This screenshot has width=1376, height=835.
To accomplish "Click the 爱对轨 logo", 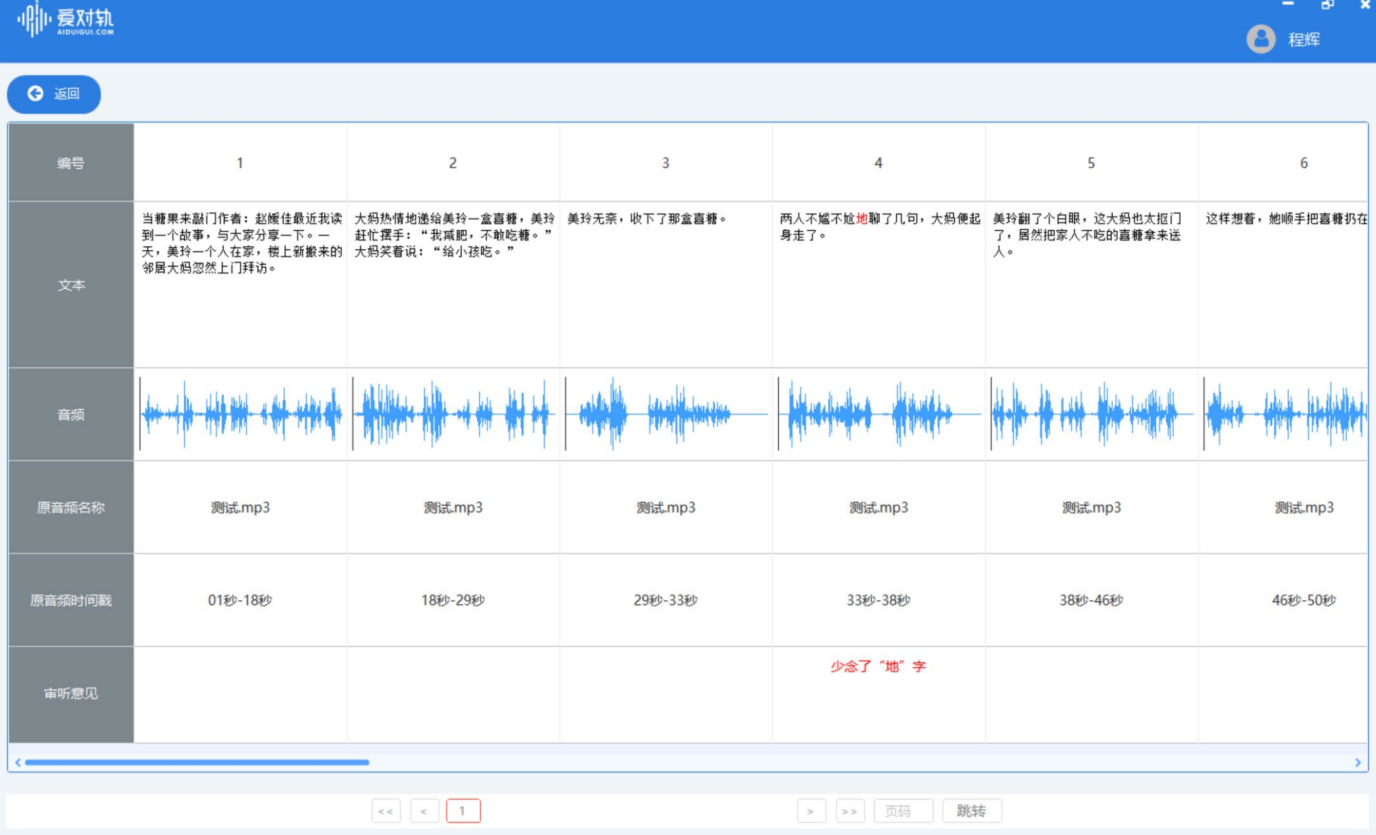I will [x=65, y=18].
